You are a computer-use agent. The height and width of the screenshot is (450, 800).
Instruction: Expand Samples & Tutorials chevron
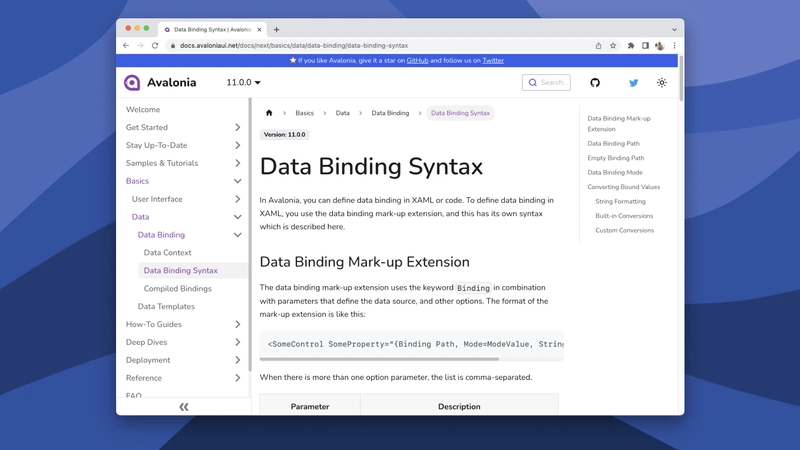(x=238, y=163)
